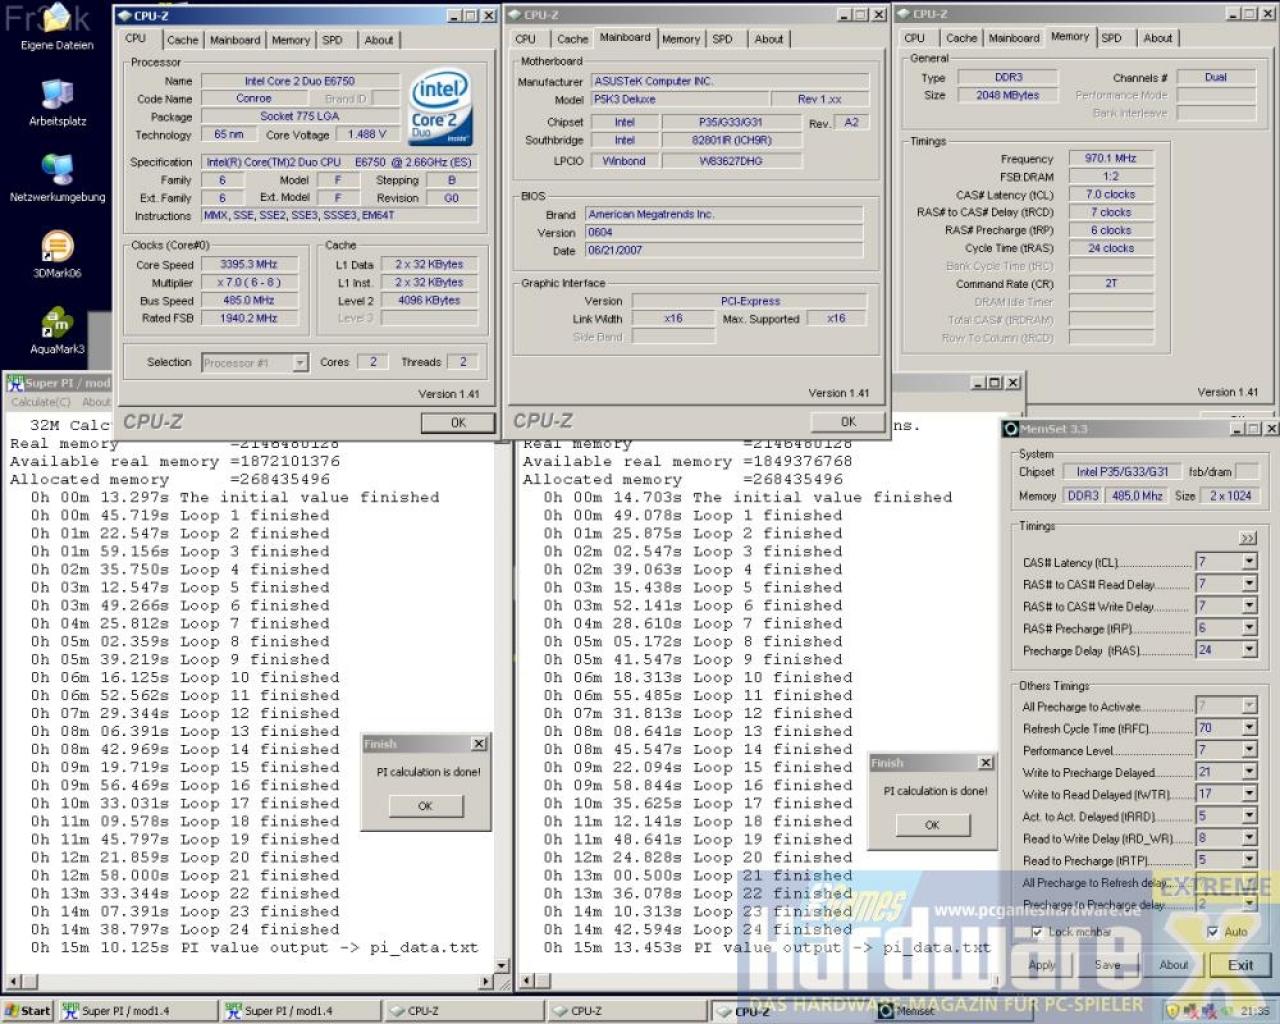This screenshot has height=1024, width=1280.
Task: Toggle the Auto checkbox in MemSet
Action: click(x=1213, y=932)
